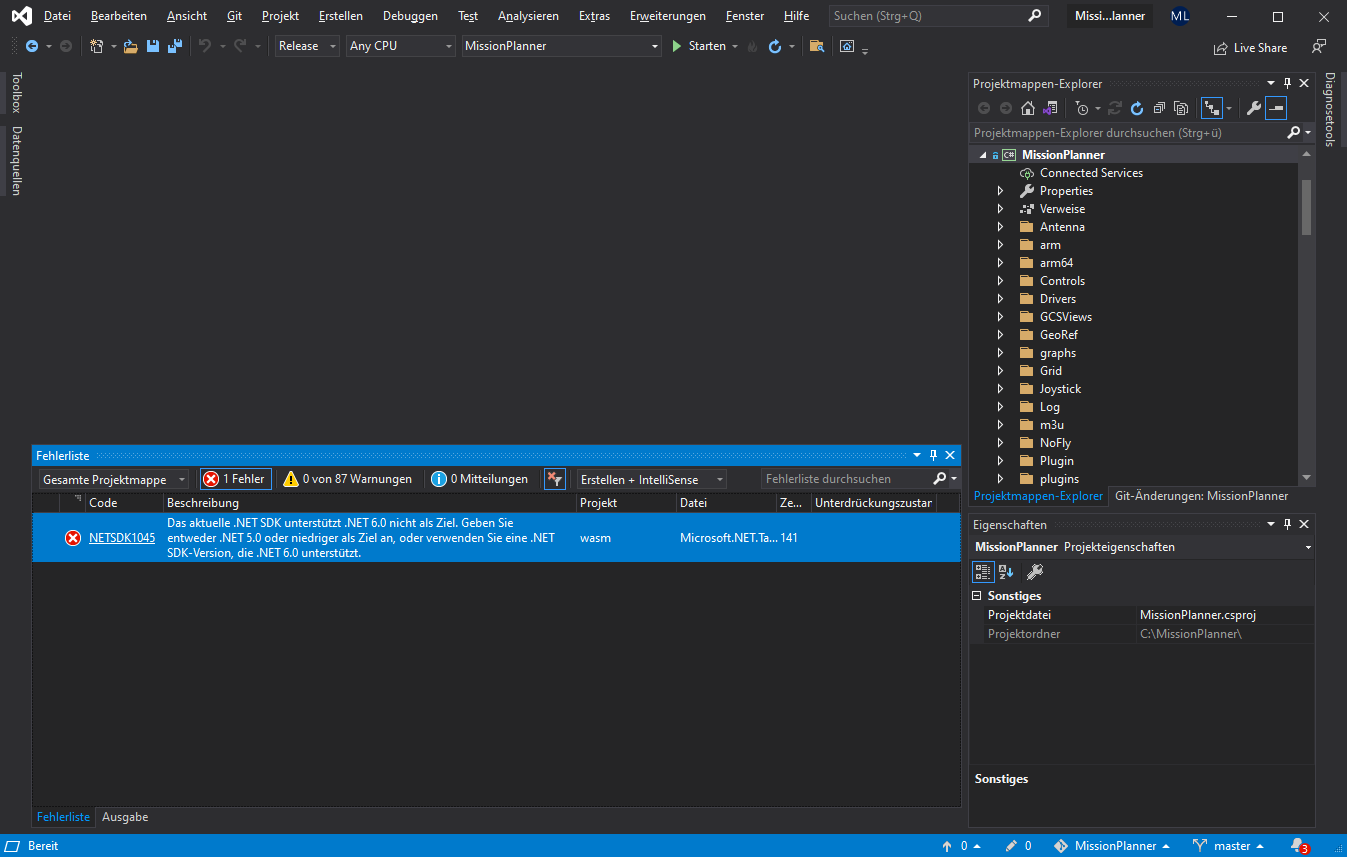The image size is (1347, 857).
Task: Open the Erstellen menu
Action: (x=340, y=15)
